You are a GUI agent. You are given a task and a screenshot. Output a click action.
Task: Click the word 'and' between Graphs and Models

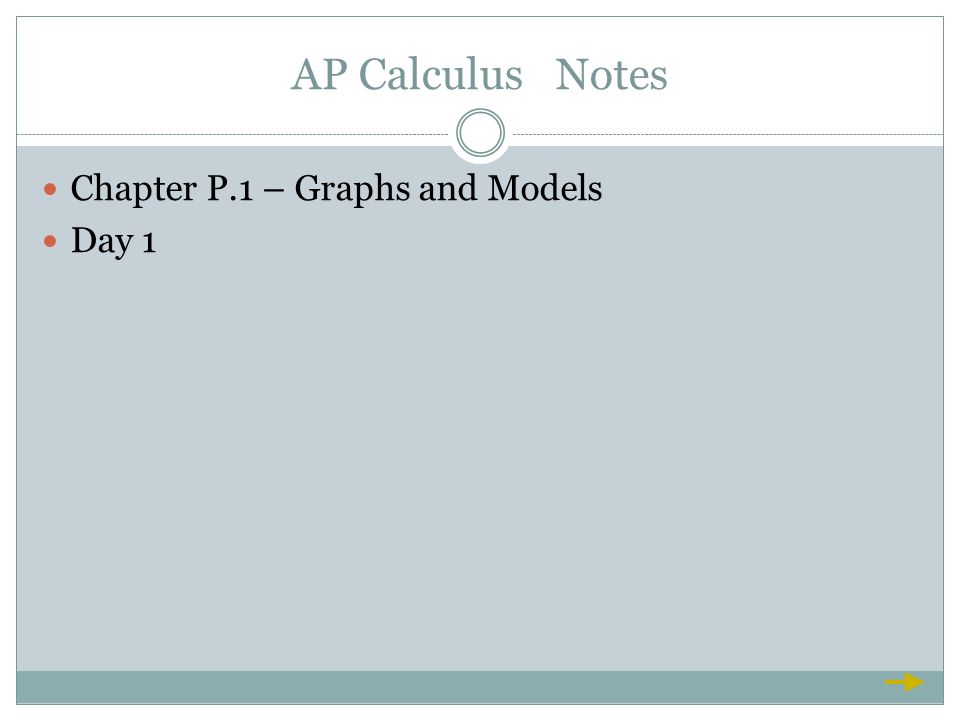[x=448, y=188]
